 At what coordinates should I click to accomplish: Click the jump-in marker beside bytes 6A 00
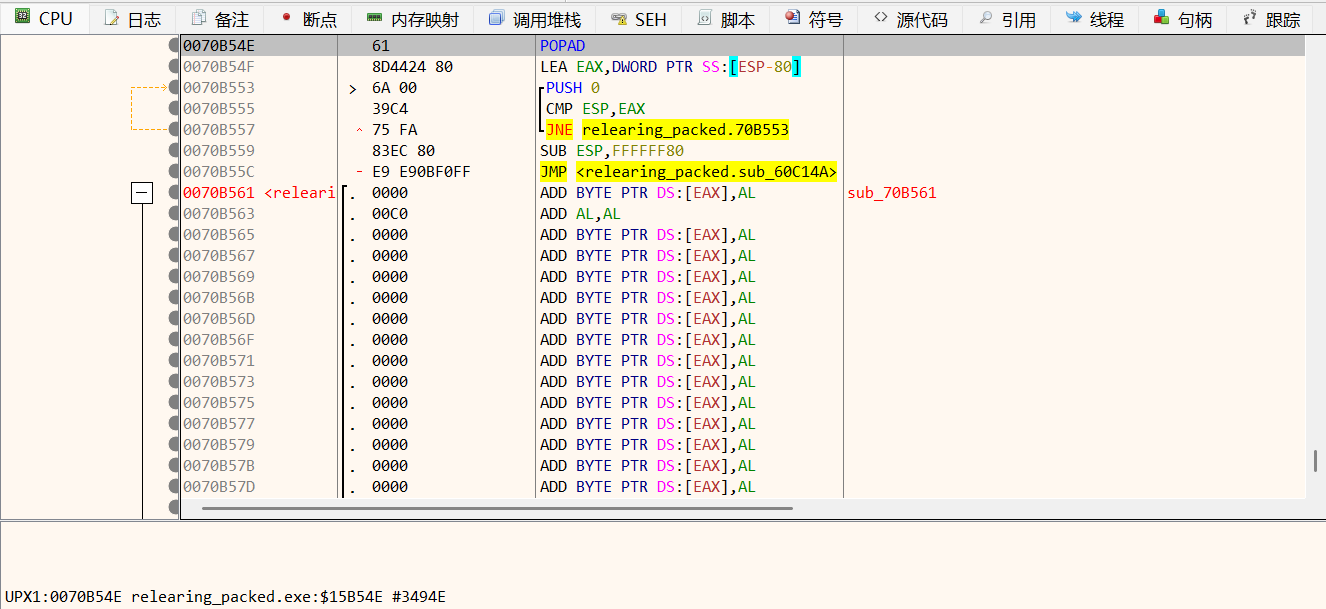click(352, 89)
